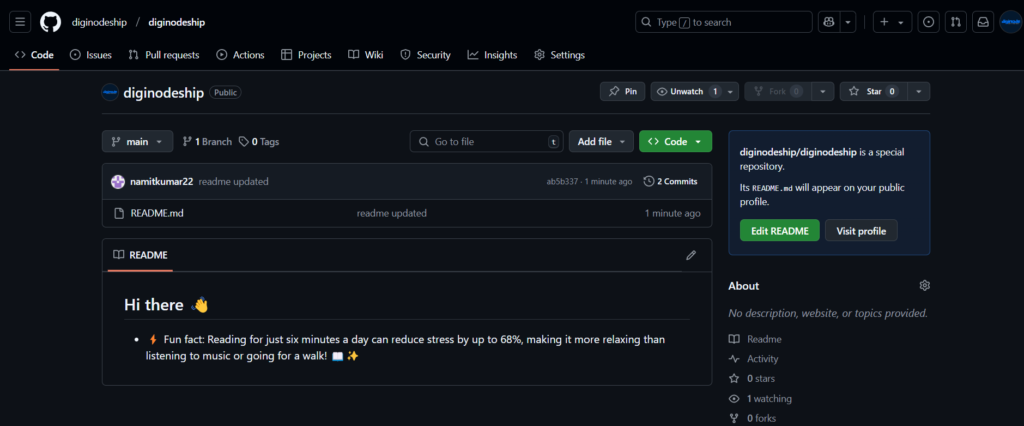Focus the Type / to search field
This screenshot has width=1024, height=426.
[x=724, y=22]
